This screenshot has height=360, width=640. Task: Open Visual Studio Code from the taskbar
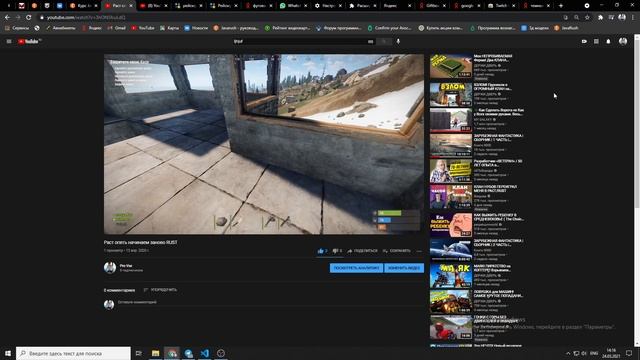(x=204, y=353)
